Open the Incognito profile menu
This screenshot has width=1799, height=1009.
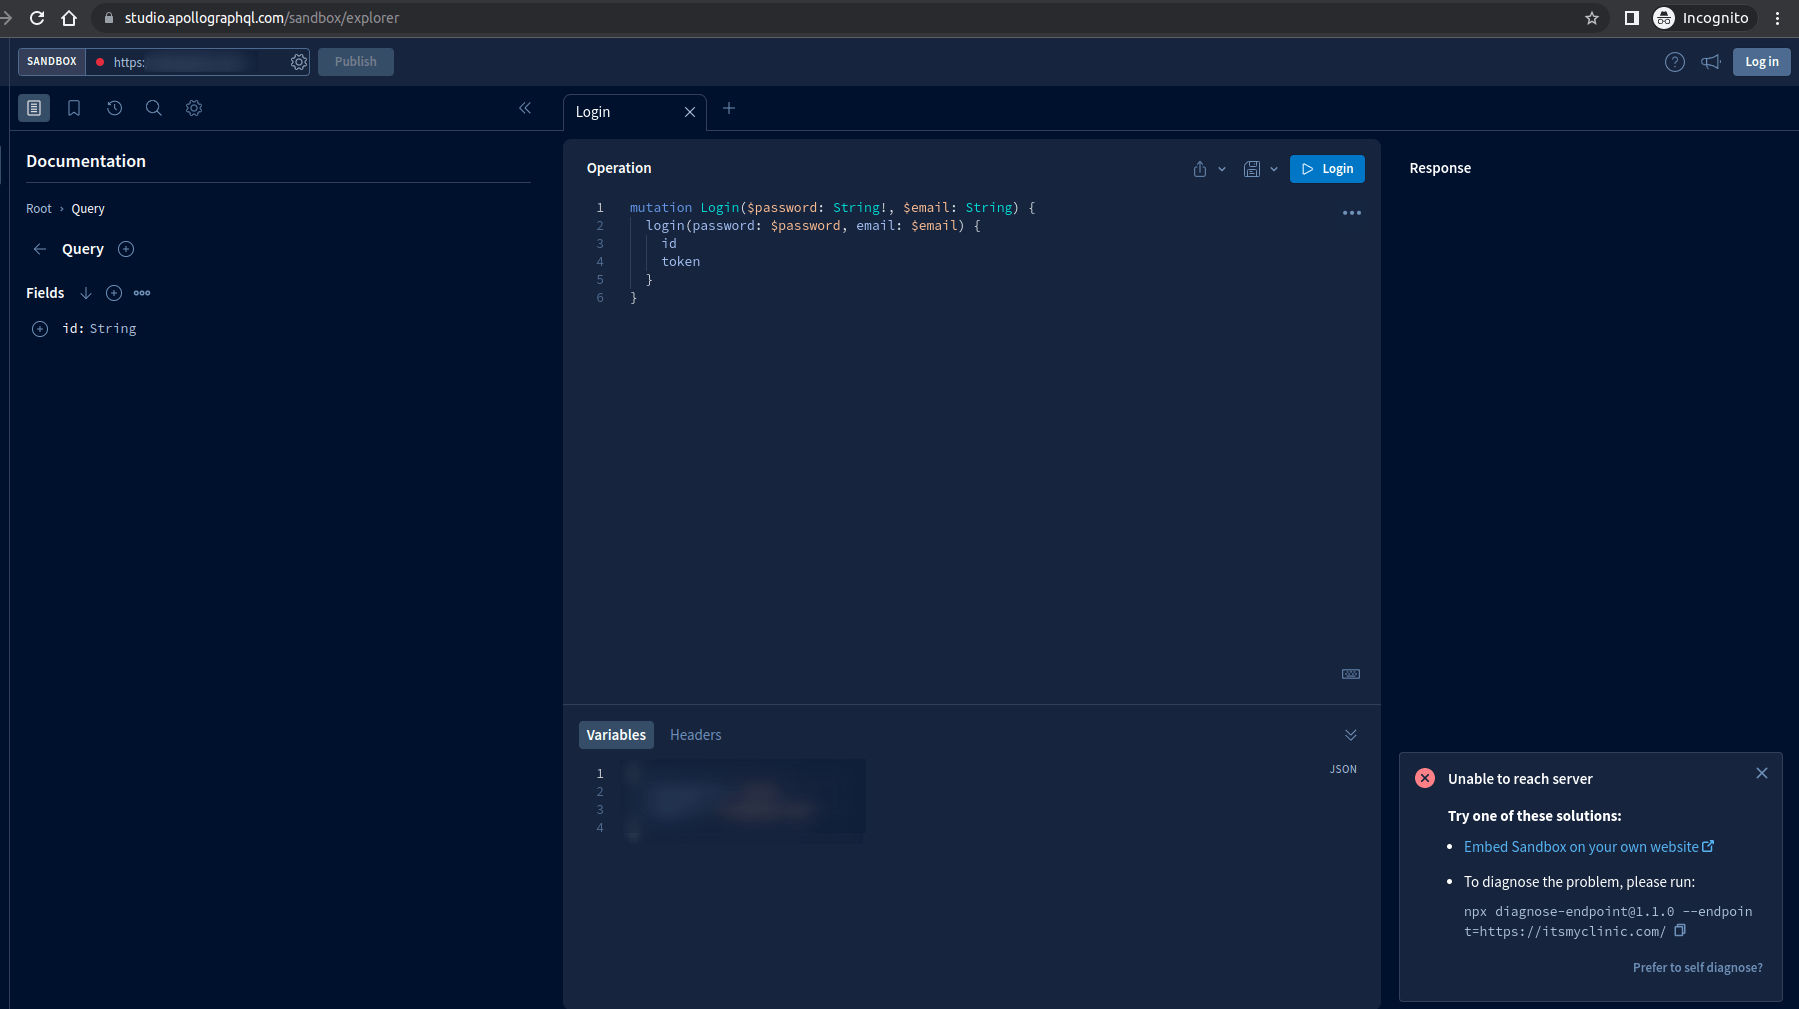pyautogui.click(x=1702, y=18)
